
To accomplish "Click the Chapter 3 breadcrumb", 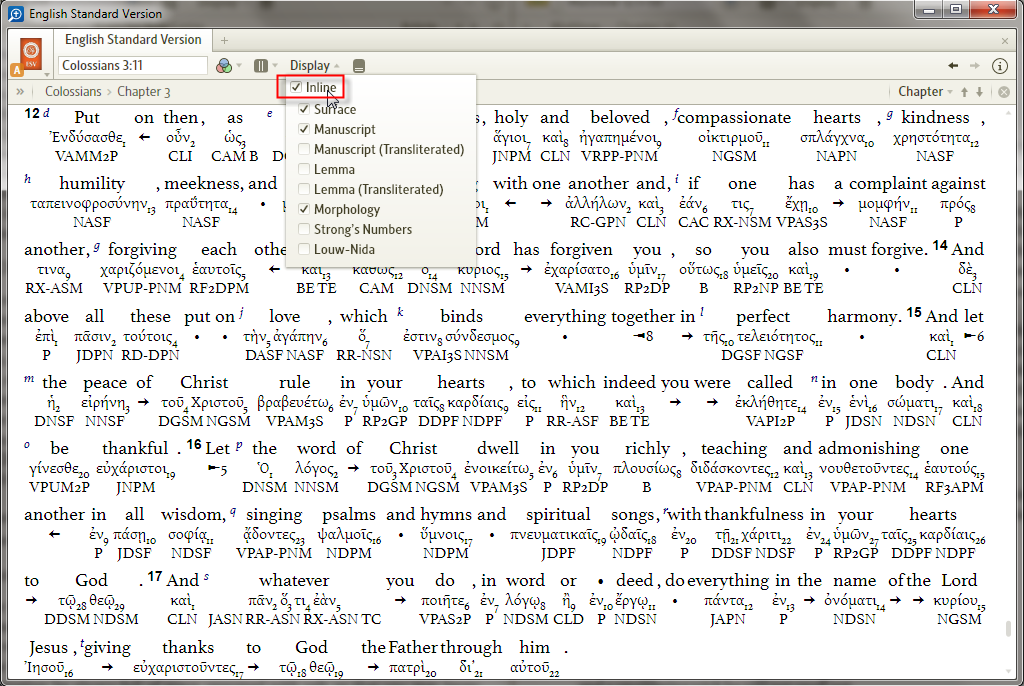I will 144,92.
